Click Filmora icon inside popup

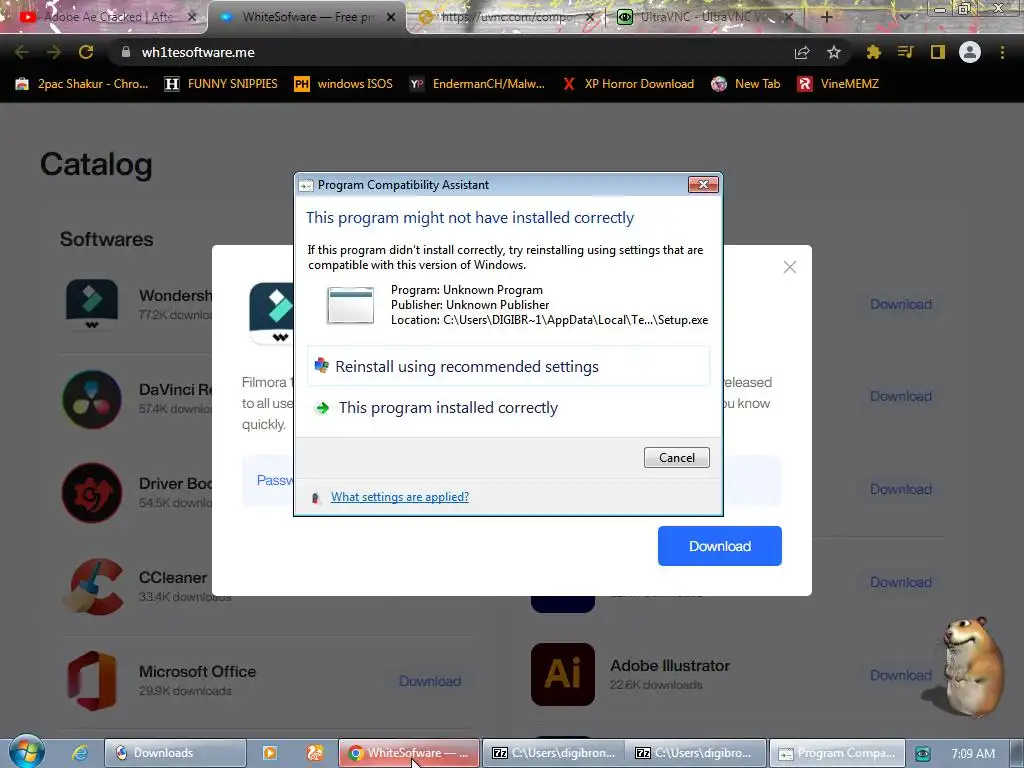pos(272,313)
